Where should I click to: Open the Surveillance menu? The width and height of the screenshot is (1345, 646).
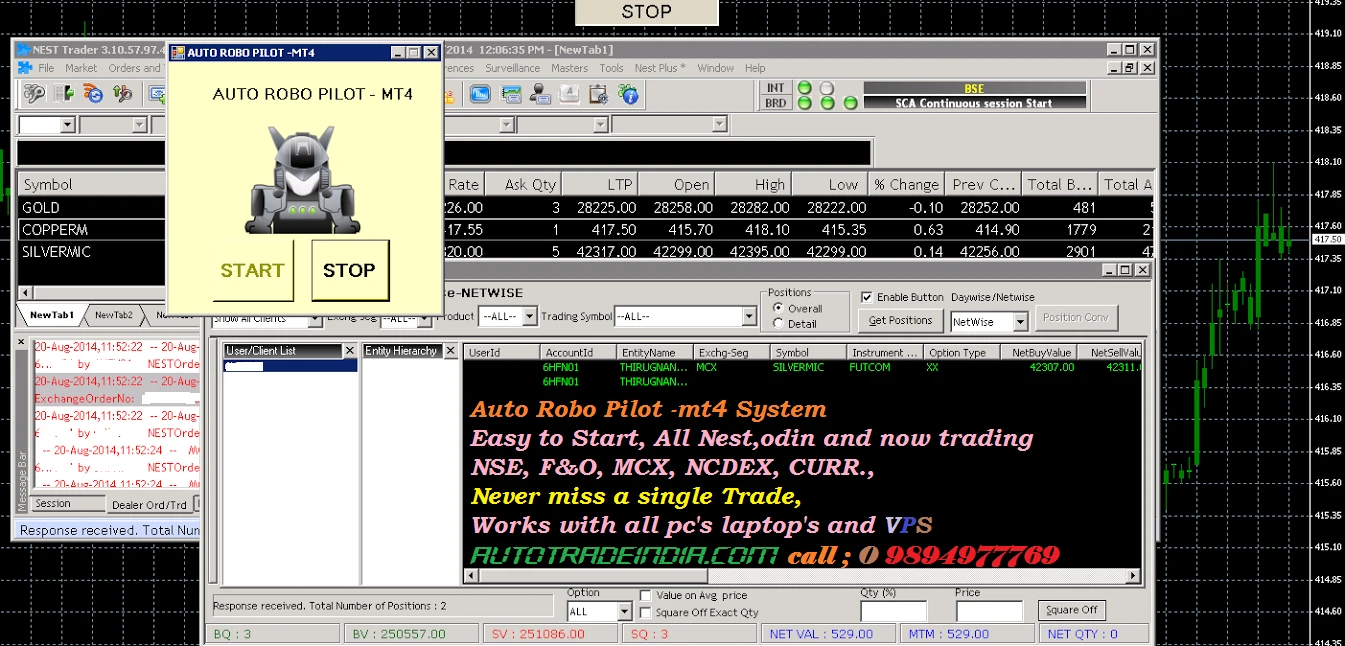point(513,68)
